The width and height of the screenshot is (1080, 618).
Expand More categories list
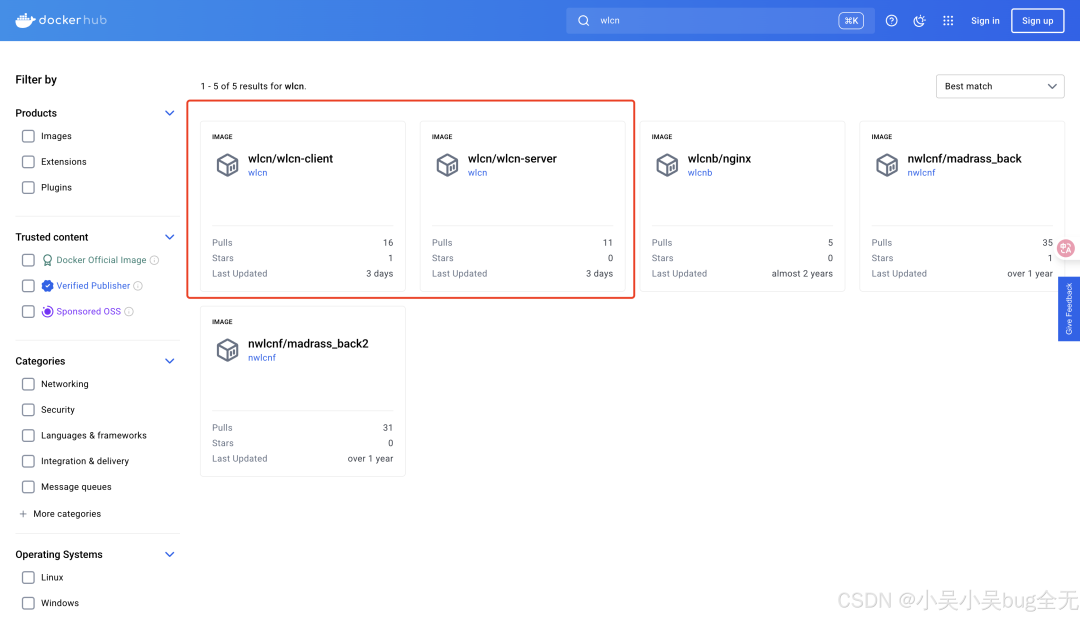click(67, 514)
